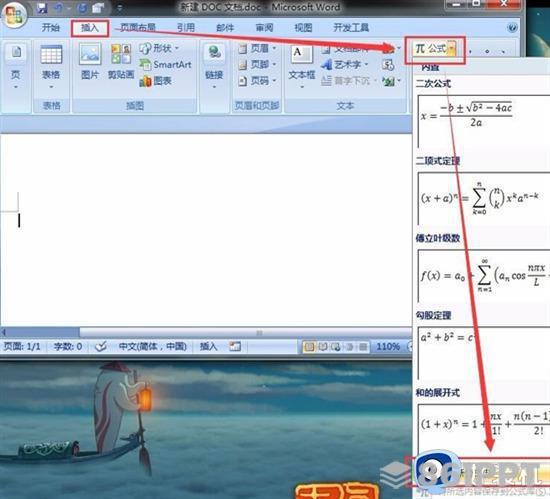The height and width of the screenshot is (499, 550).
Task: Switch to print layout view
Action: (x=309, y=347)
